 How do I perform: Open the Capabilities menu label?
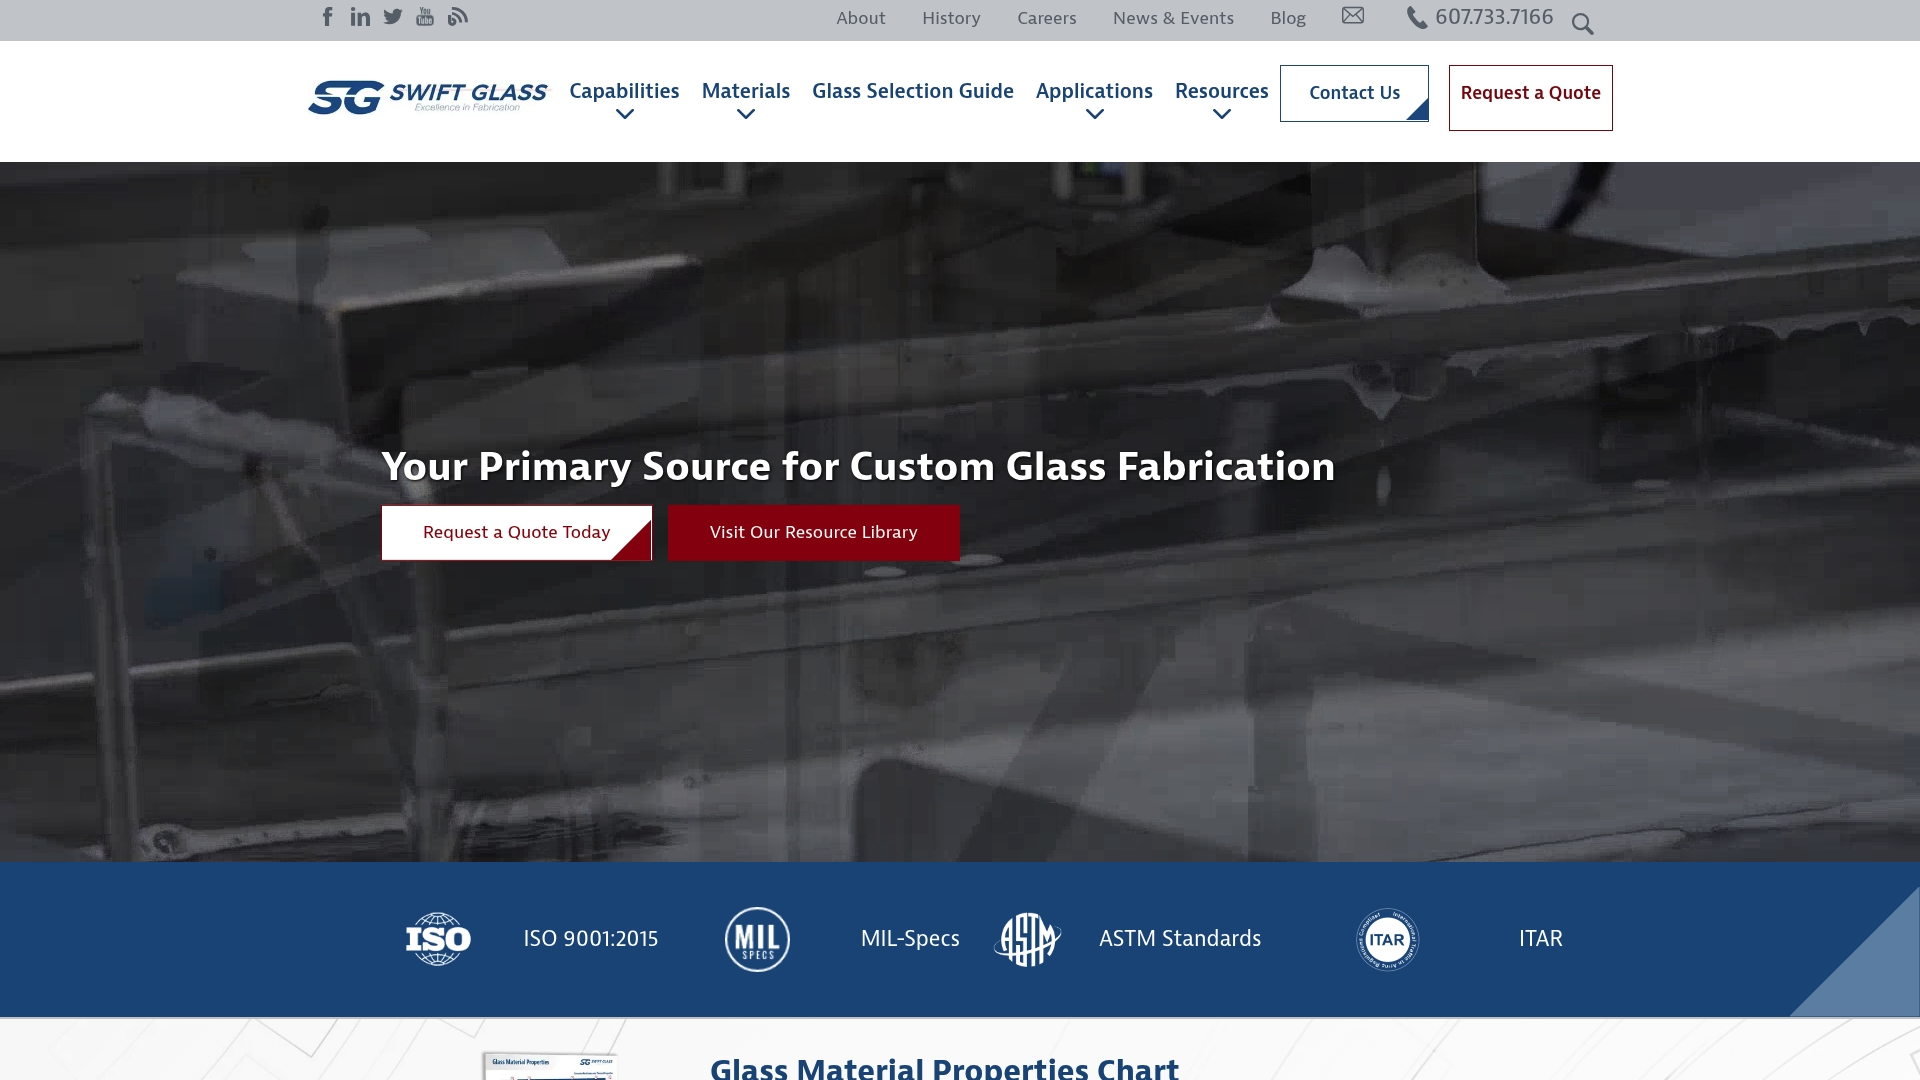(x=624, y=91)
